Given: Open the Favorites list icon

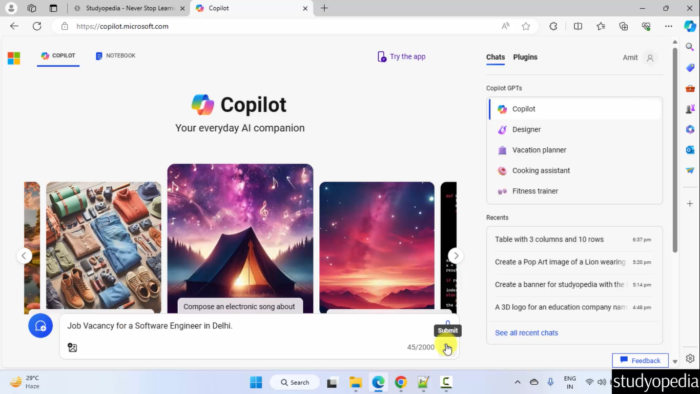Looking at the screenshot, I should click(601, 26).
